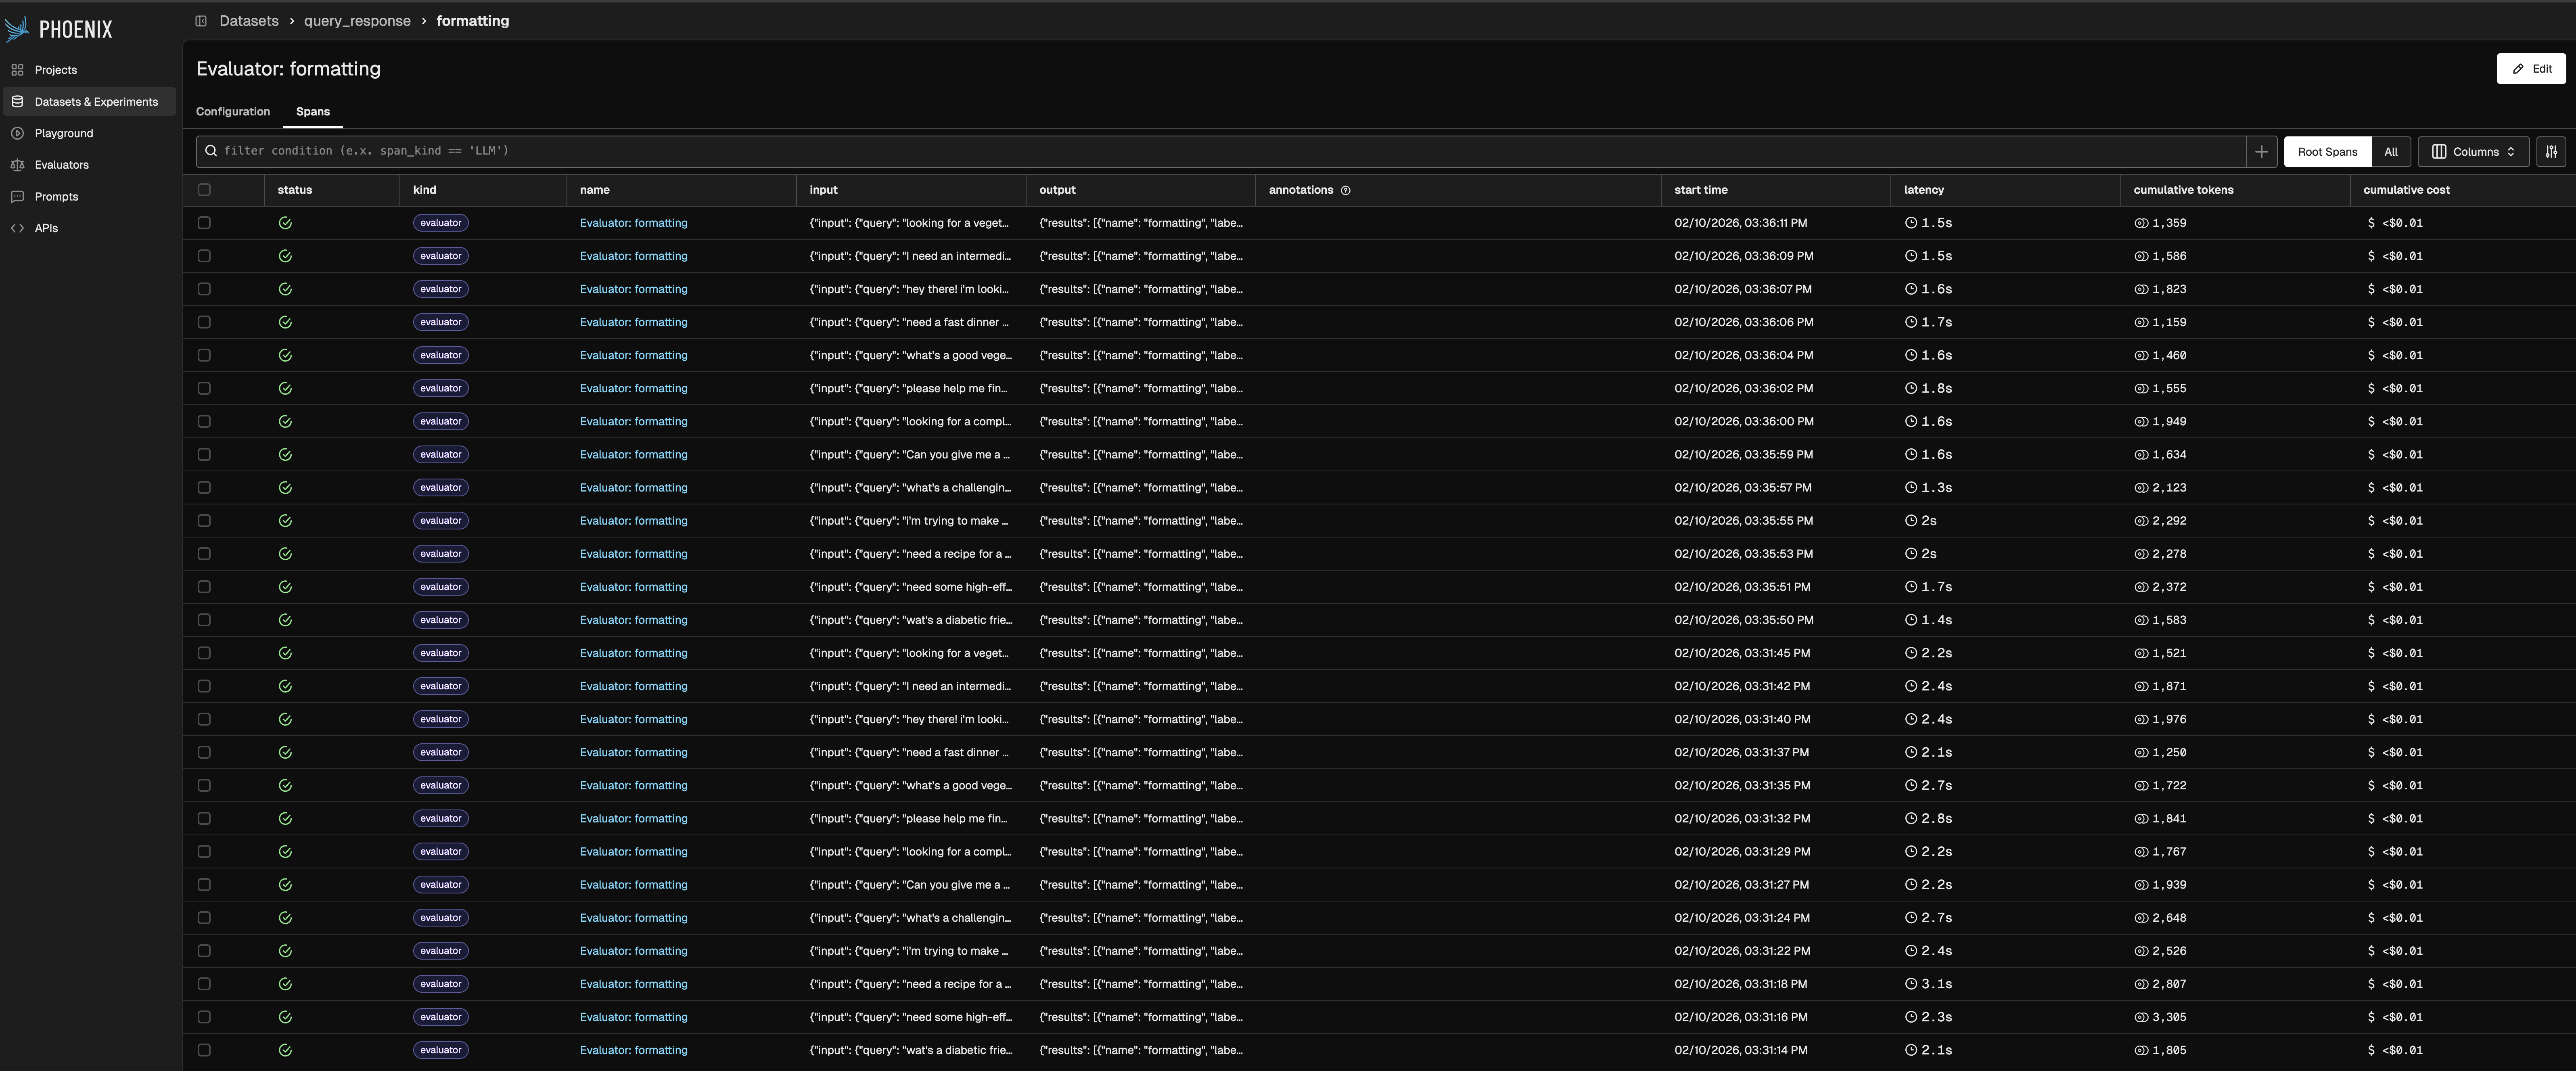Switch to the Configuration tab
Viewport: 2576px width, 1071px height.
pyautogui.click(x=233, y=112)
